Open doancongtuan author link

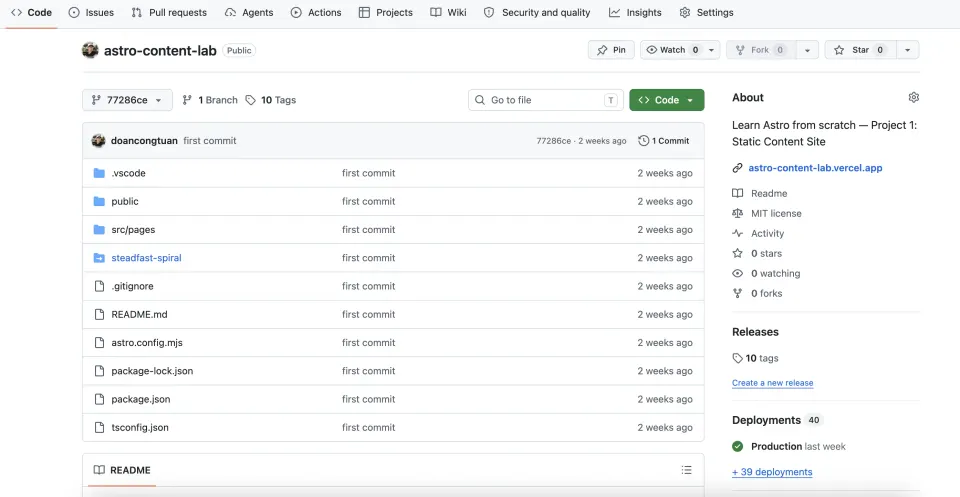(144, 141)
